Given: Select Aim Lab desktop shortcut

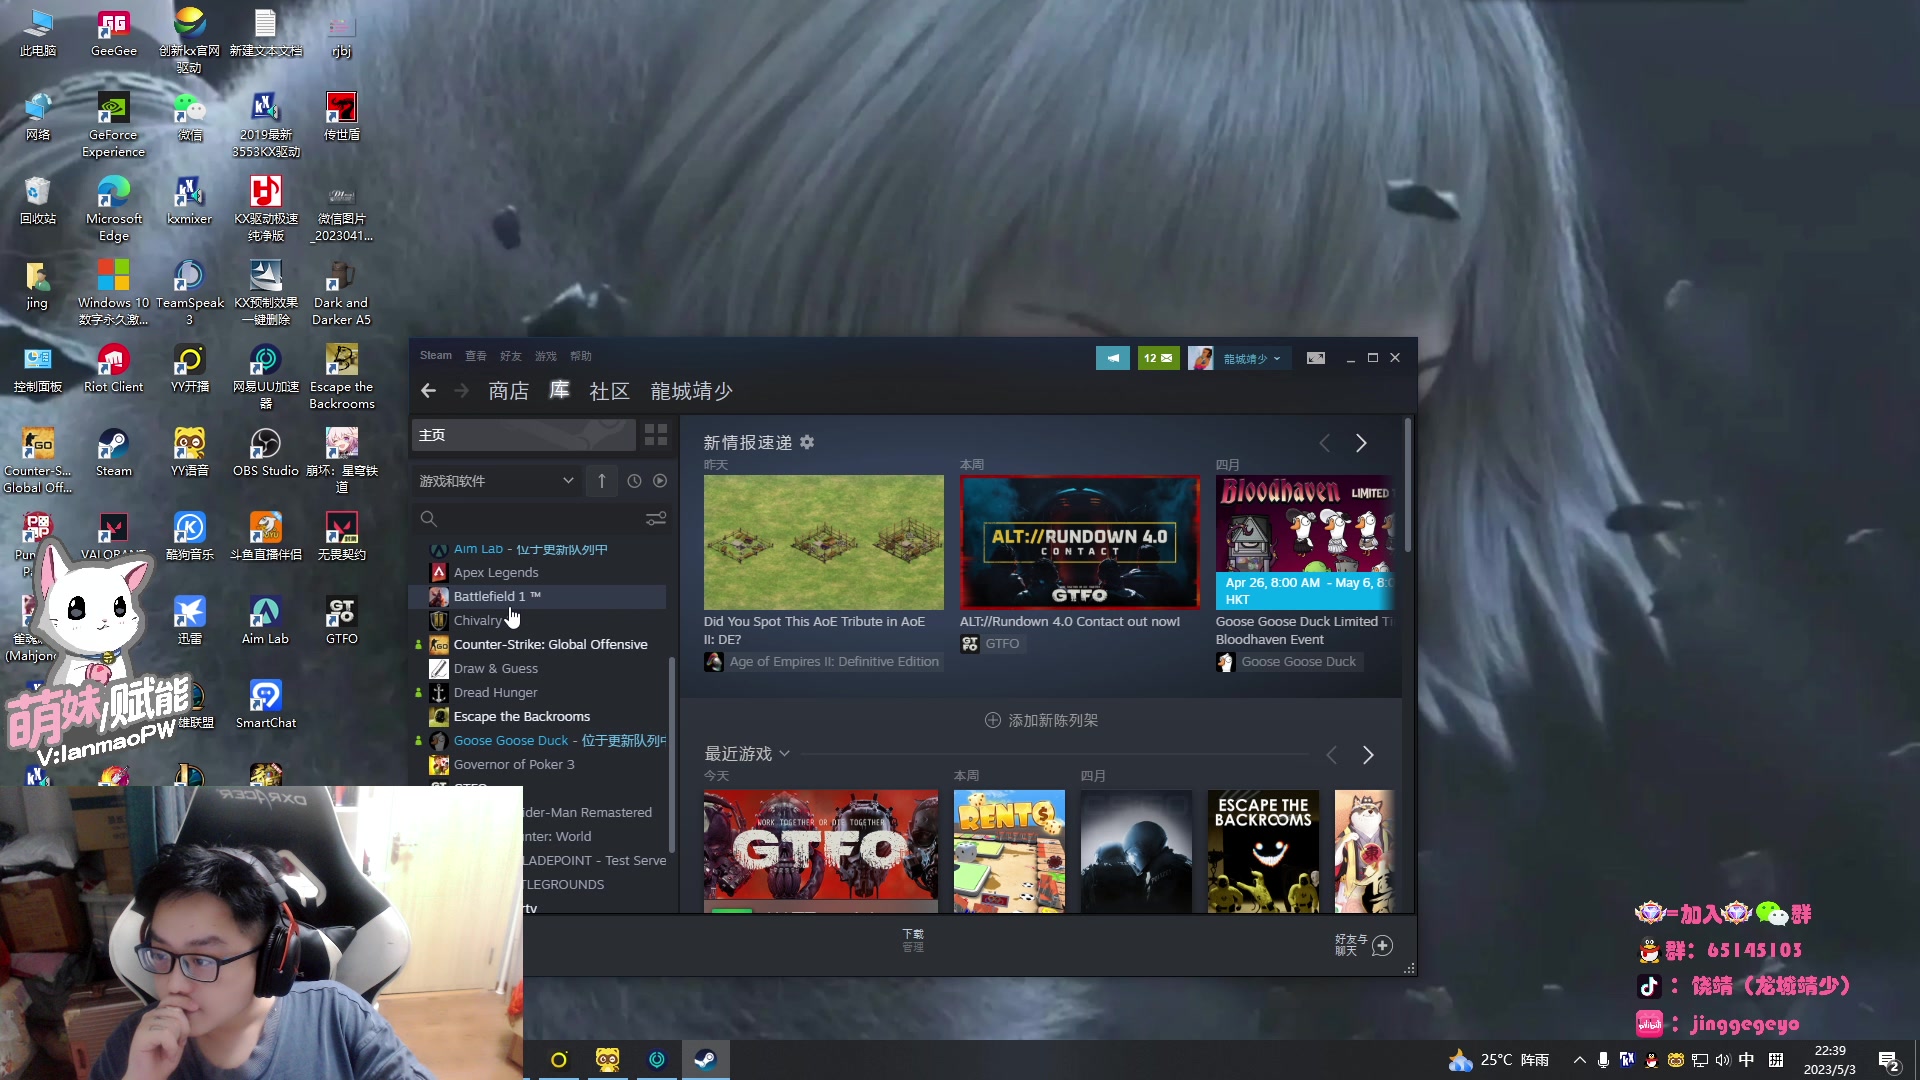Looking at the screenshot, I should click(x=265, y=621).
